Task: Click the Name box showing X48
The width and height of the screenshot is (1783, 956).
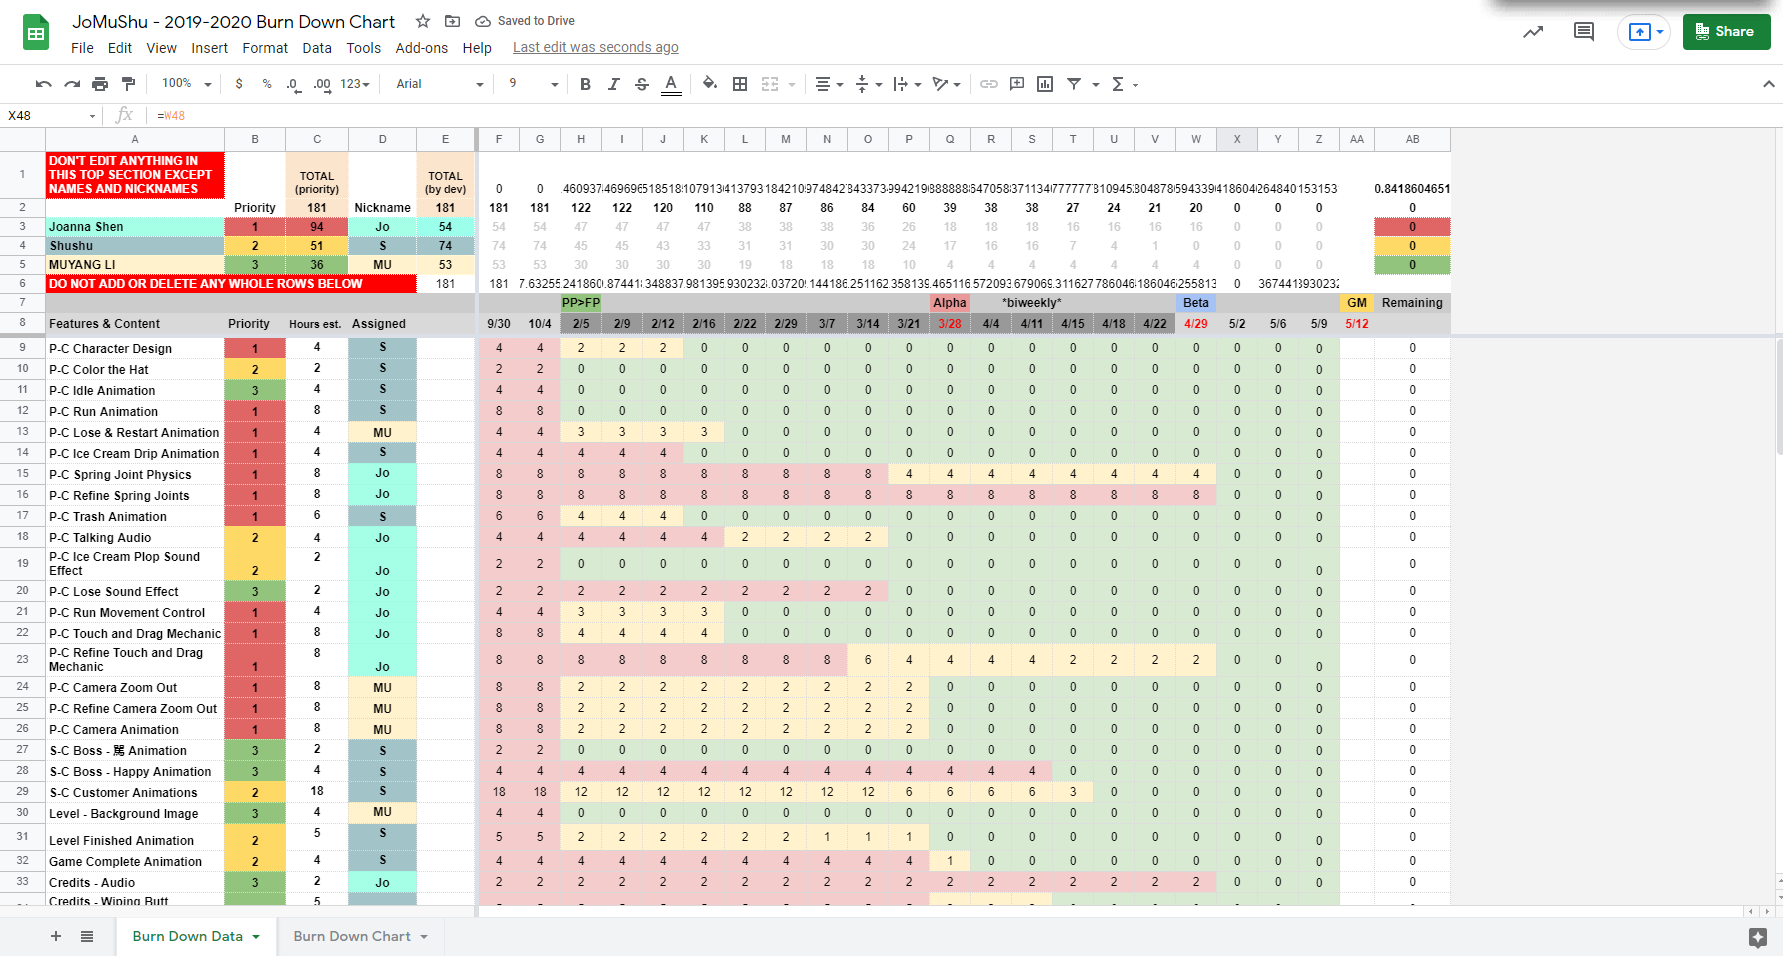Action: 53,115
